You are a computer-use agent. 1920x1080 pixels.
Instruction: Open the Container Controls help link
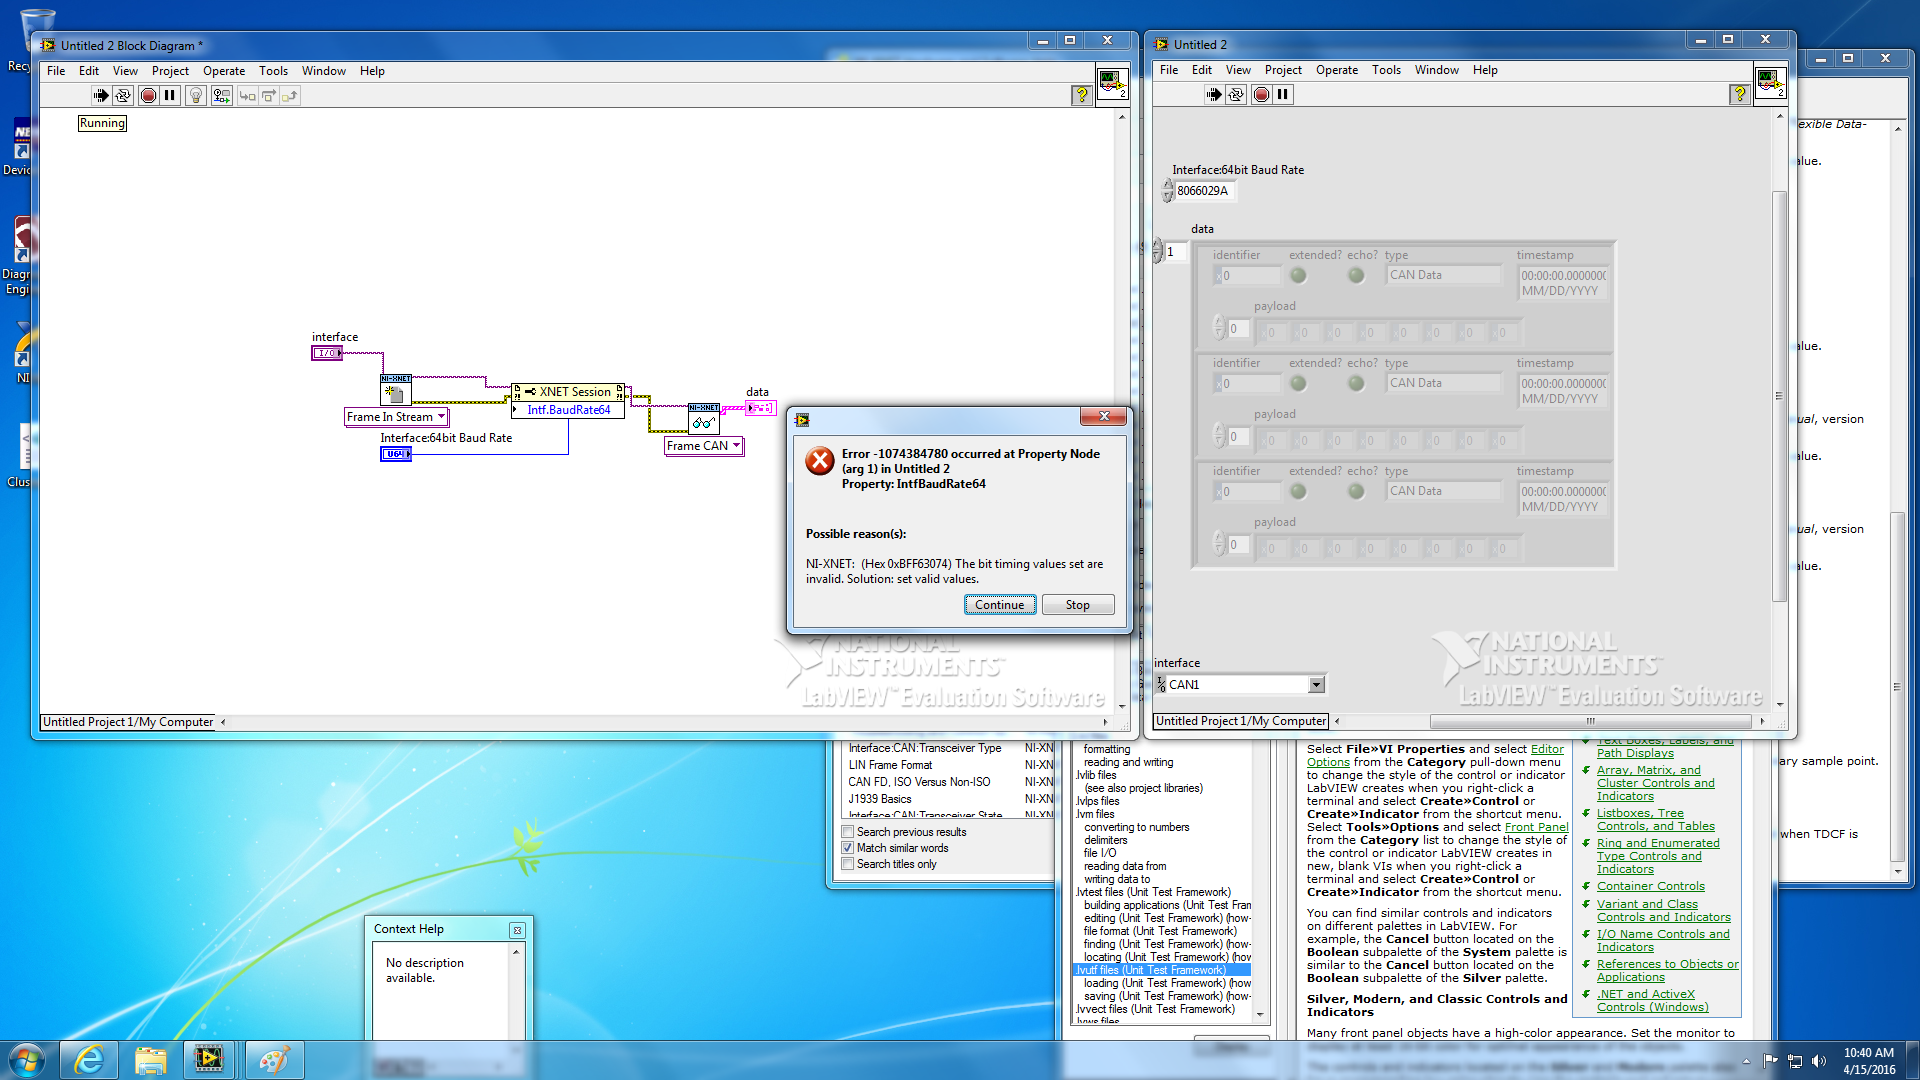[x=1650, y=887]
